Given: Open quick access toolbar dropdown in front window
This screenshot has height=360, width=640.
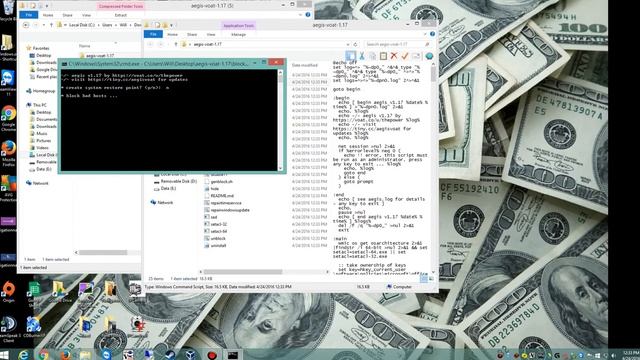Looking at the screenshot, I should [171, 25].
